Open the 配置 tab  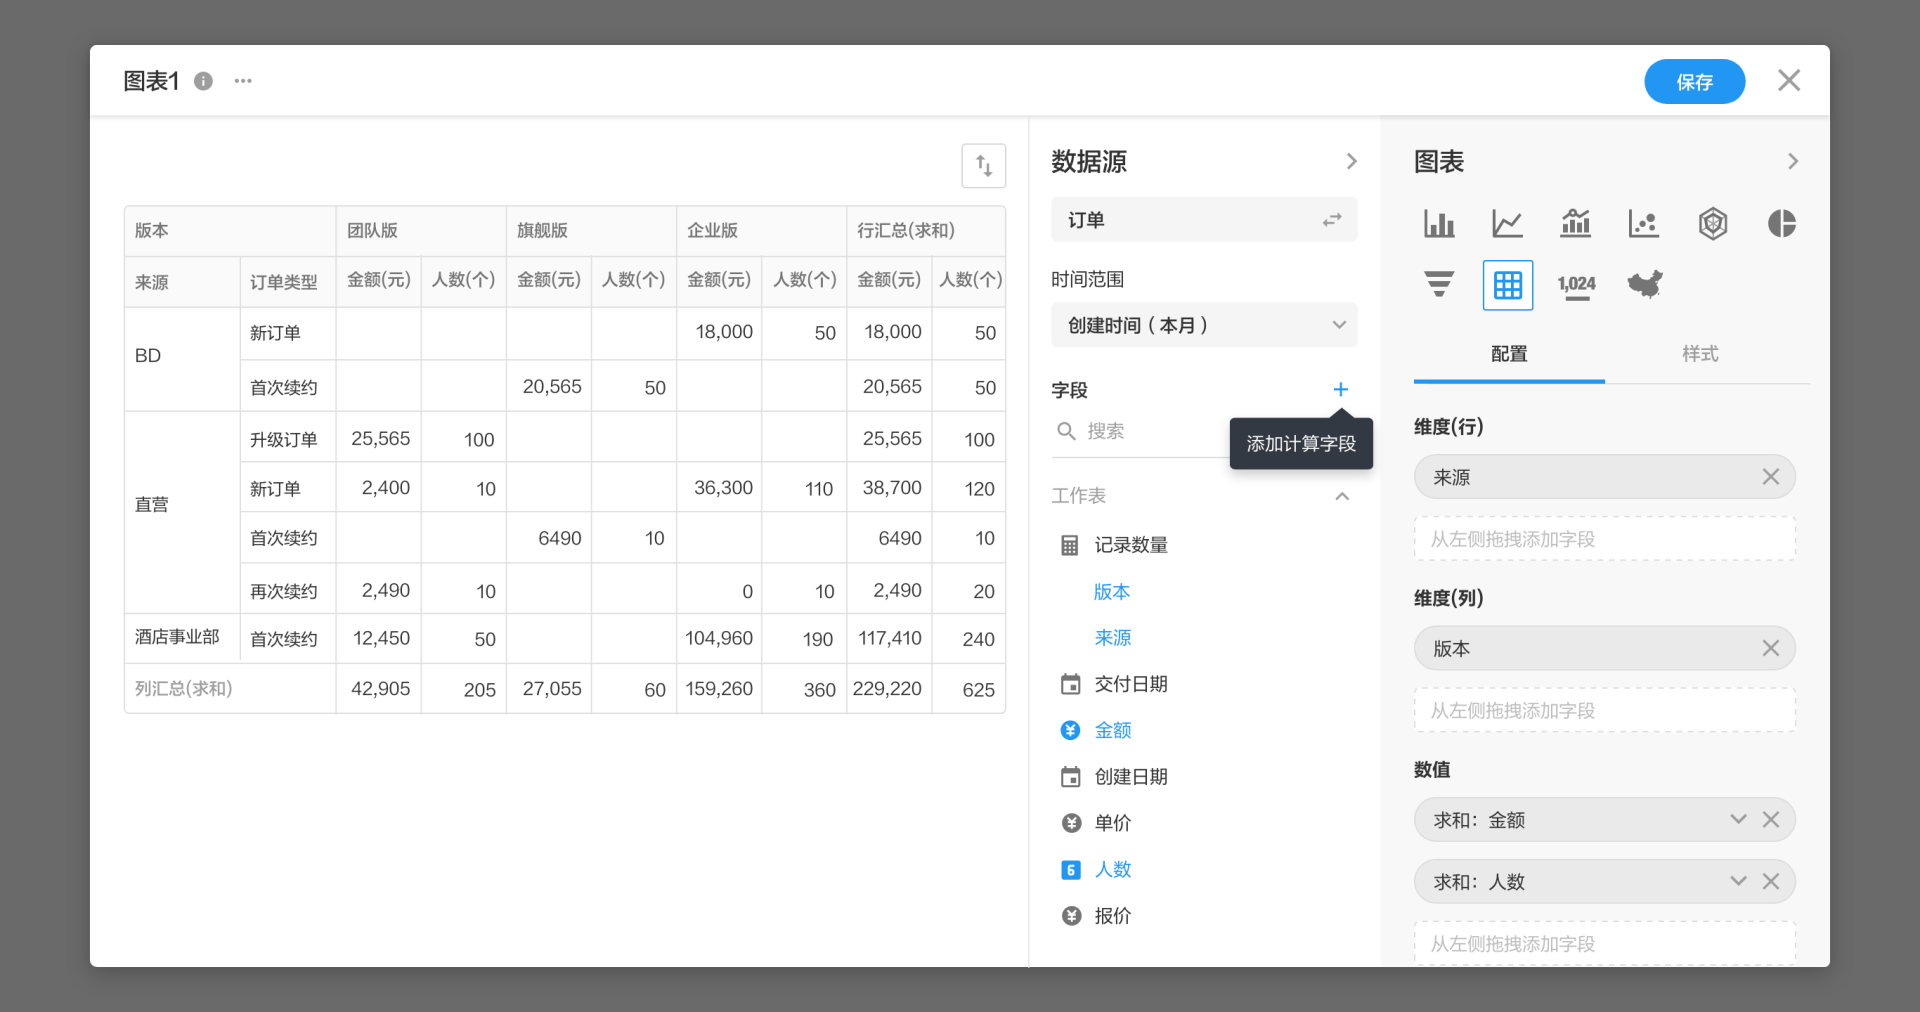(1509, 354)
